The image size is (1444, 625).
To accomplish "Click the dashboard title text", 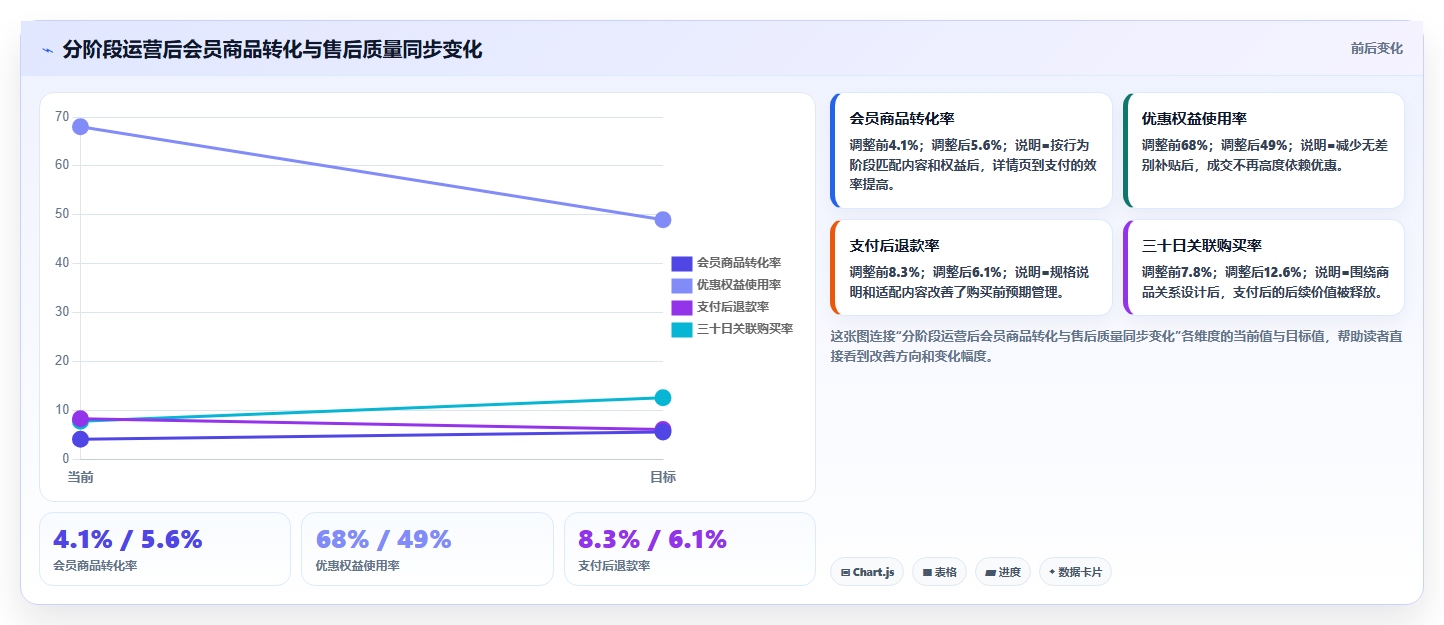I will (272, 49).
